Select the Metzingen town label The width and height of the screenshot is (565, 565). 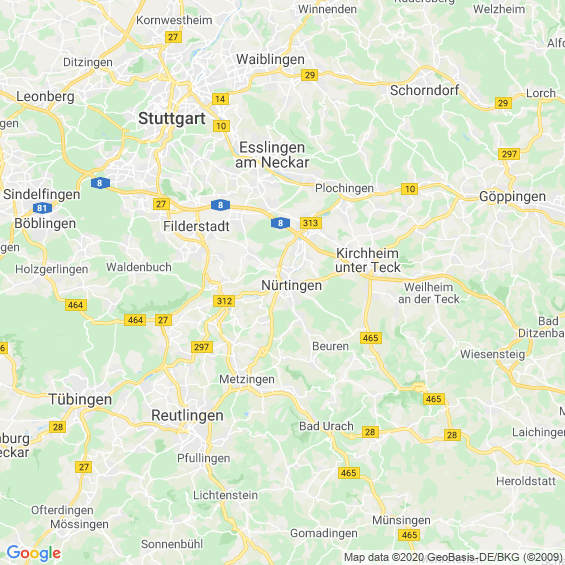[x=247, y=379]
